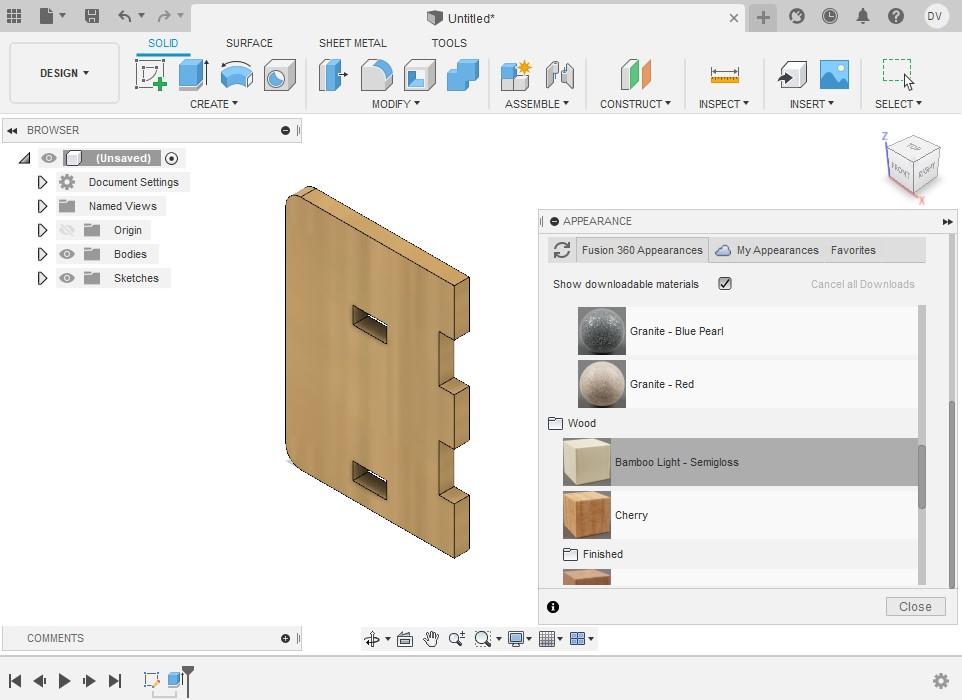Viewport: 962px width, 700px height.
Task: Save the document with the Save icon
Action: pos(92,16)
